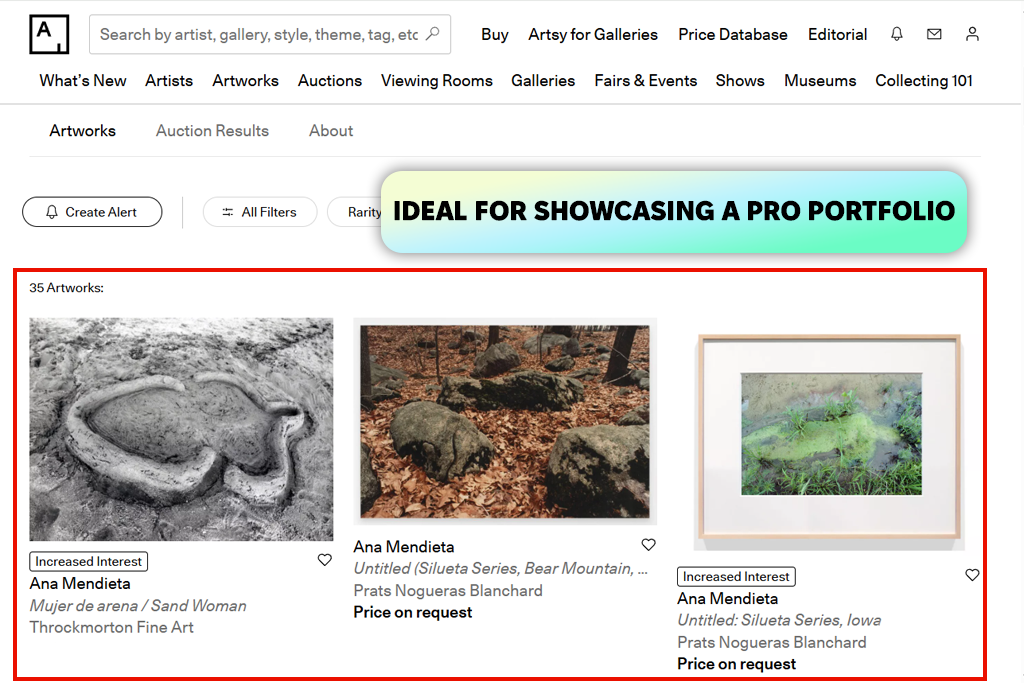The width and height of the screenshot is (1024, 683).
Task: Click the search magnifier icon
Action: 433,33
